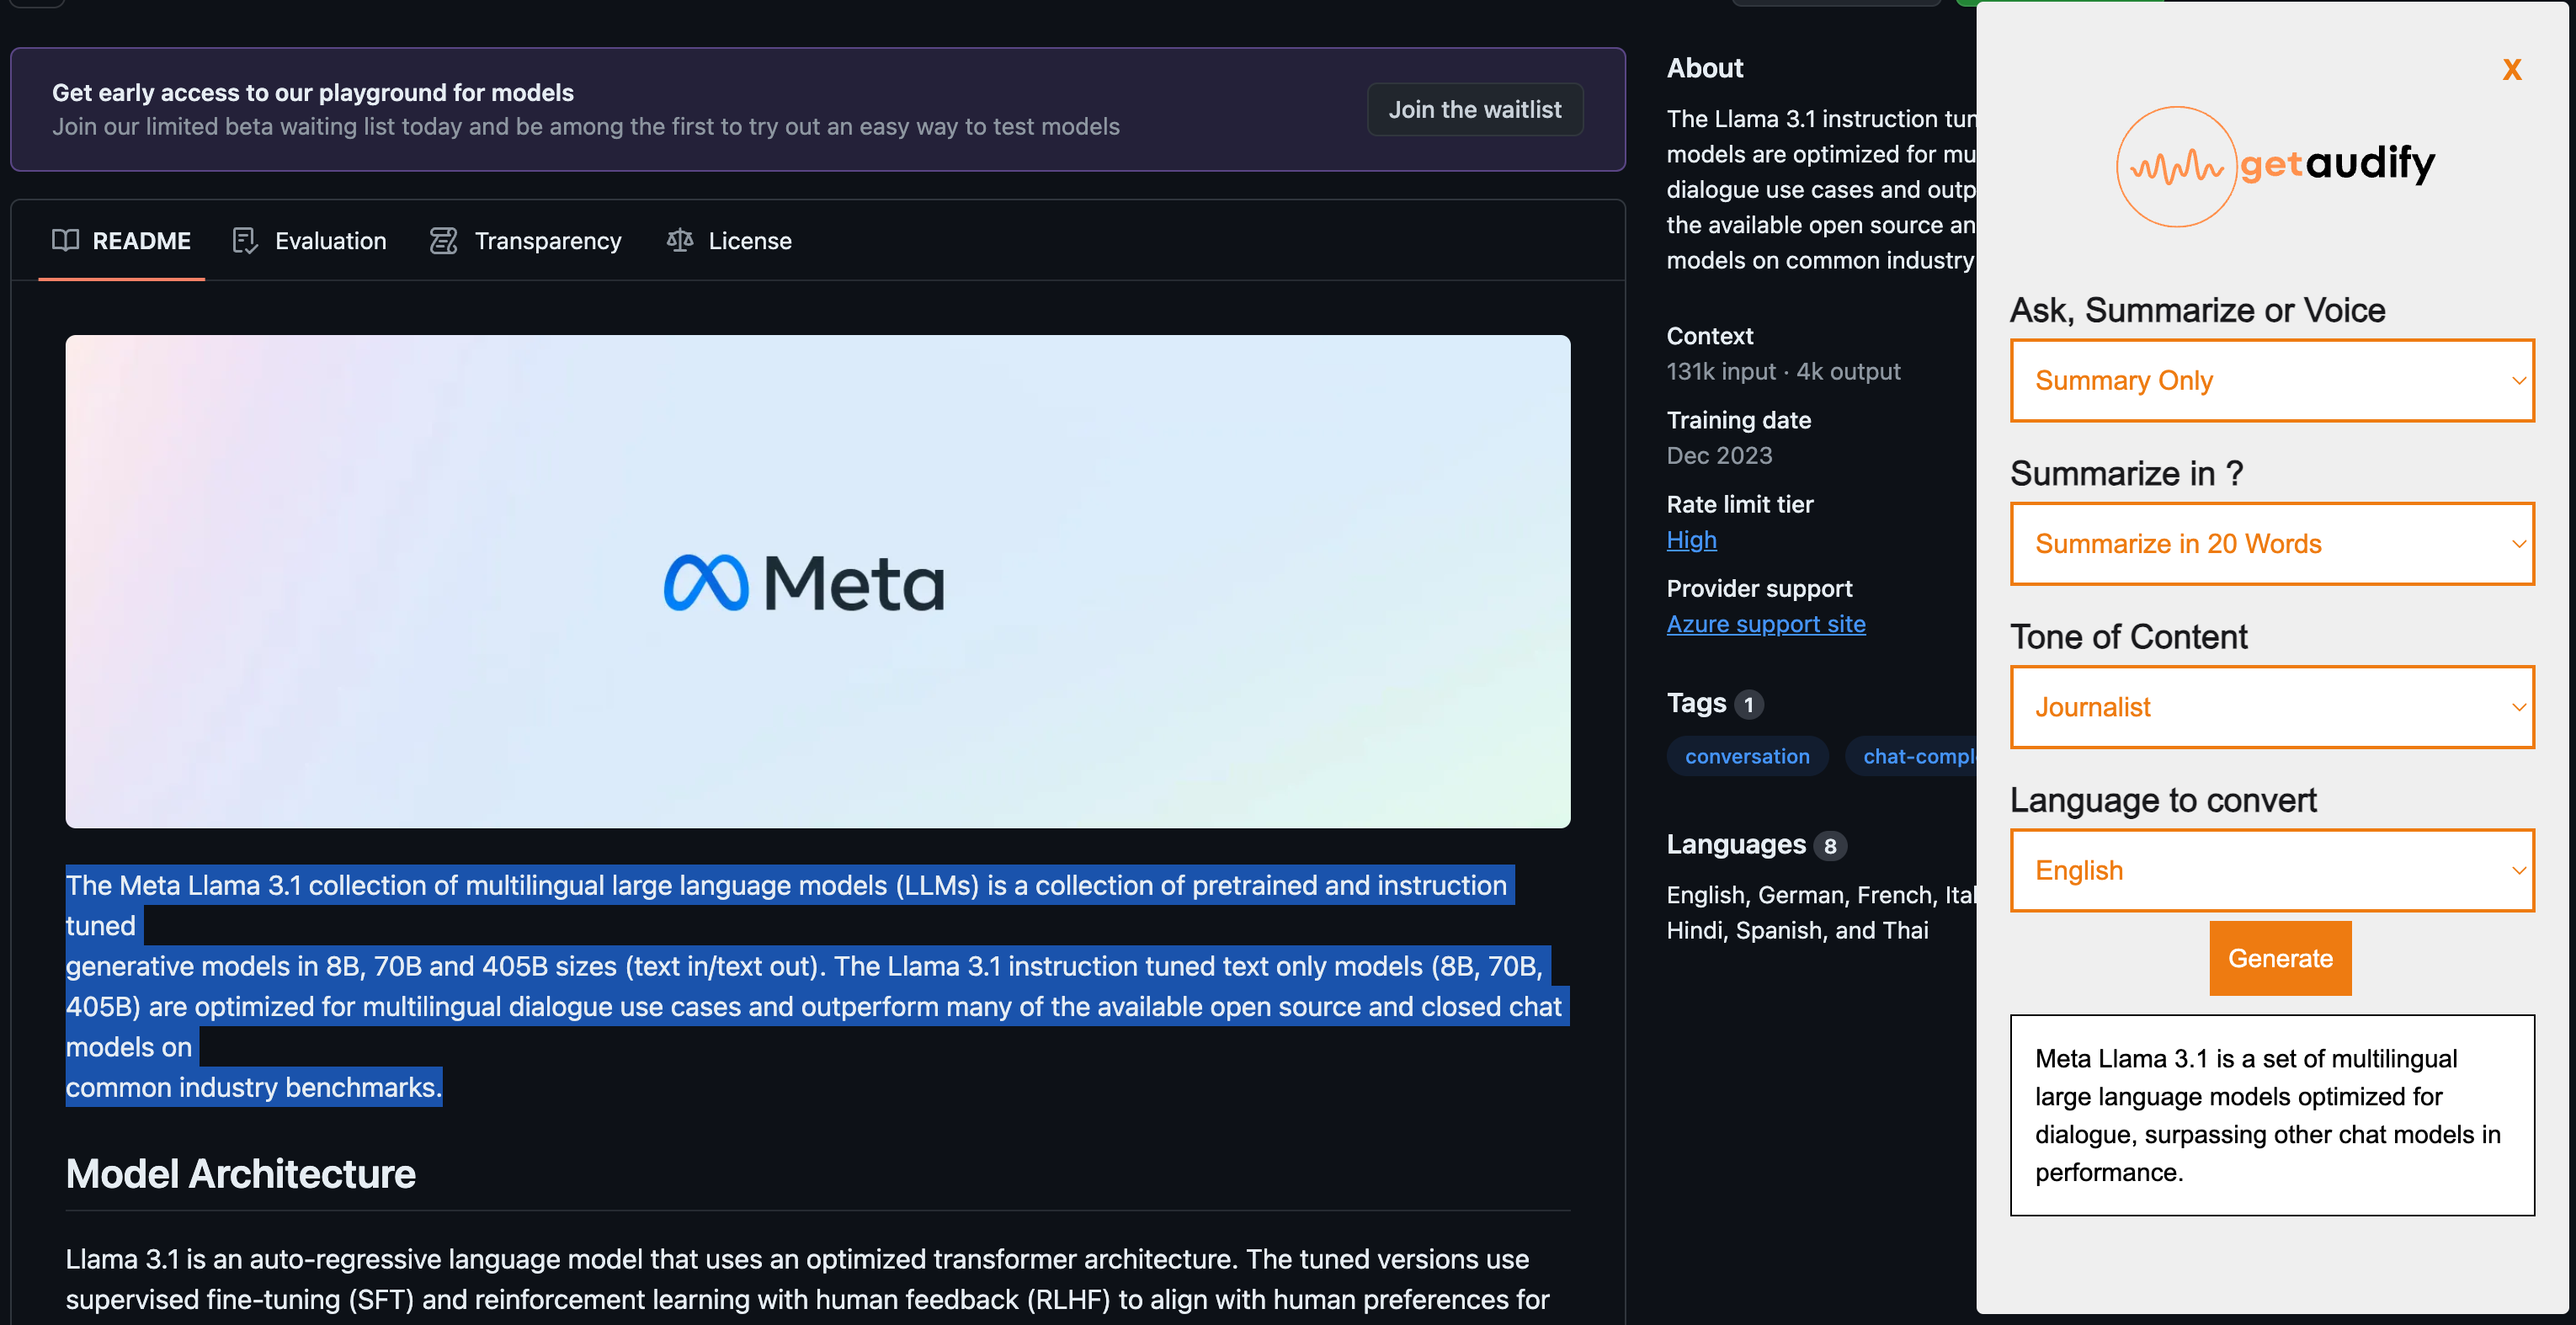Open the License tab
The width and height of the screenshot is (2576, 1325).
(729, 240)
